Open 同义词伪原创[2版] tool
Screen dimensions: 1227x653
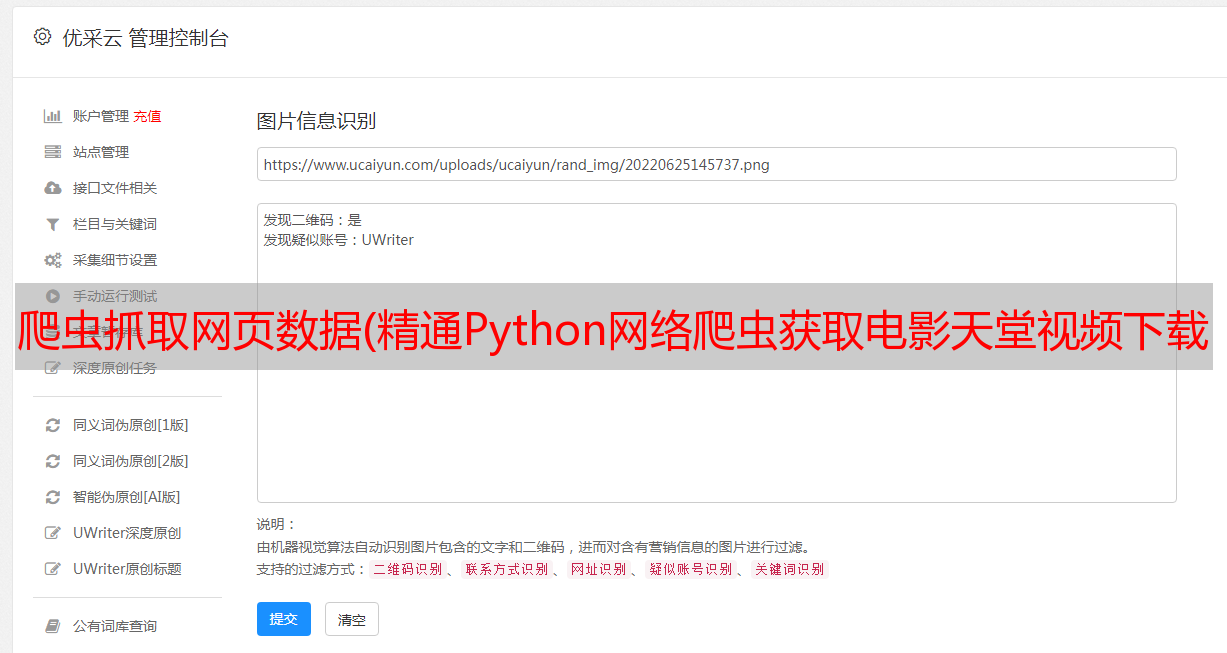click(x=130, y=461)
